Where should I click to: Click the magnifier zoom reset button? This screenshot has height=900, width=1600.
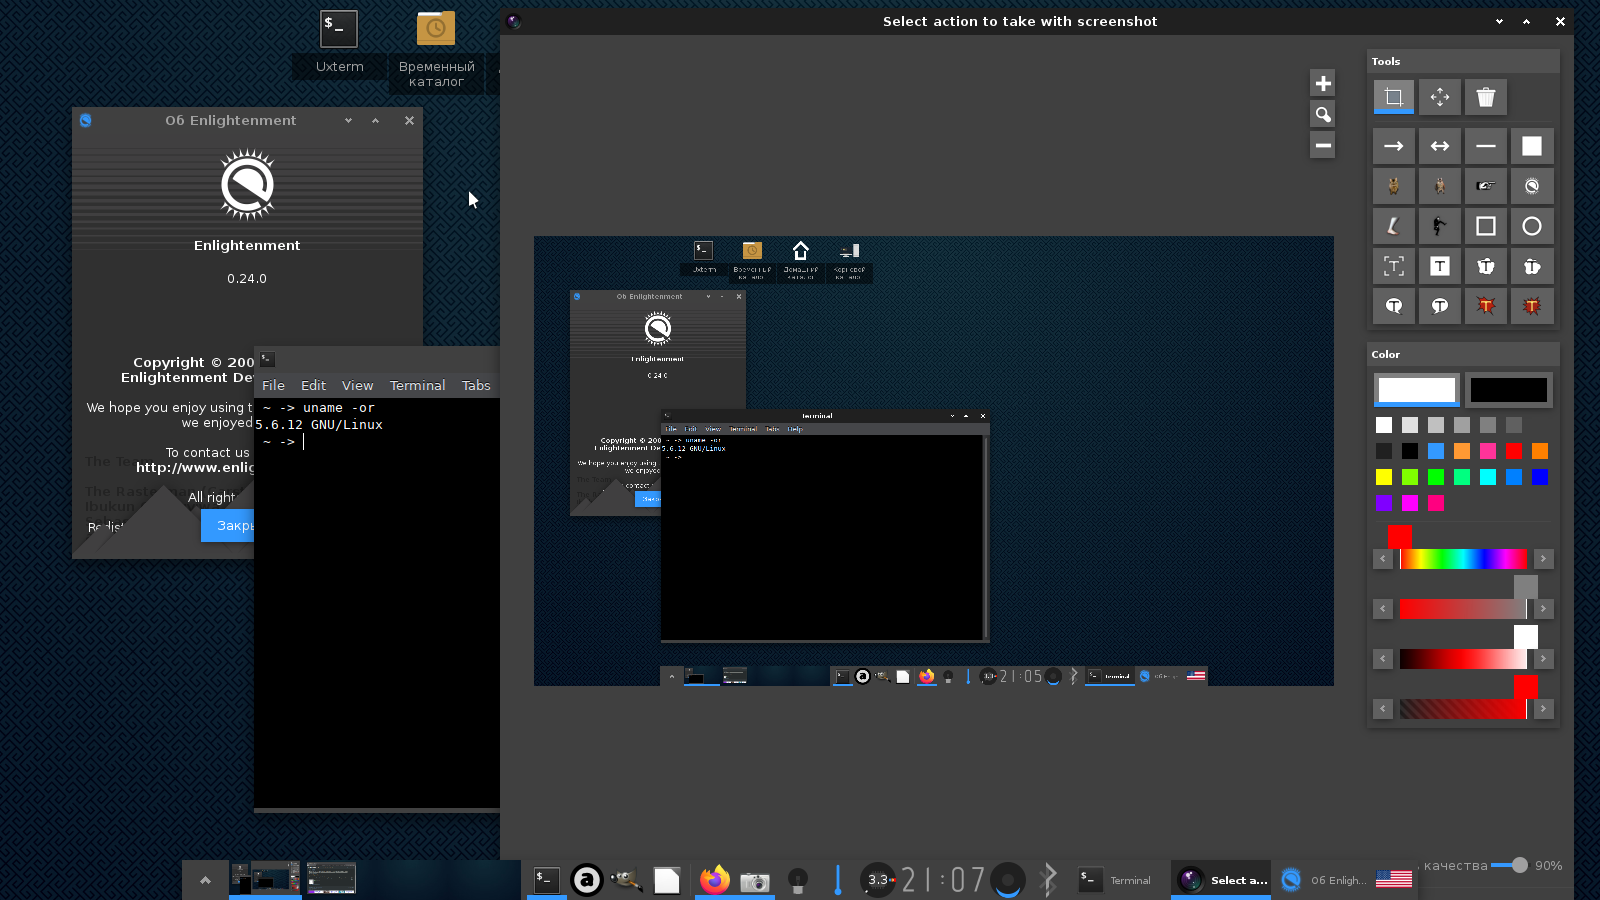point(1322,114)
